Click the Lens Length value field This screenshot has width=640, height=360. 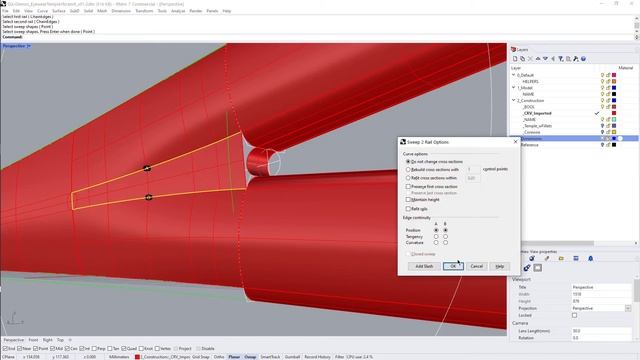(601, 331)
